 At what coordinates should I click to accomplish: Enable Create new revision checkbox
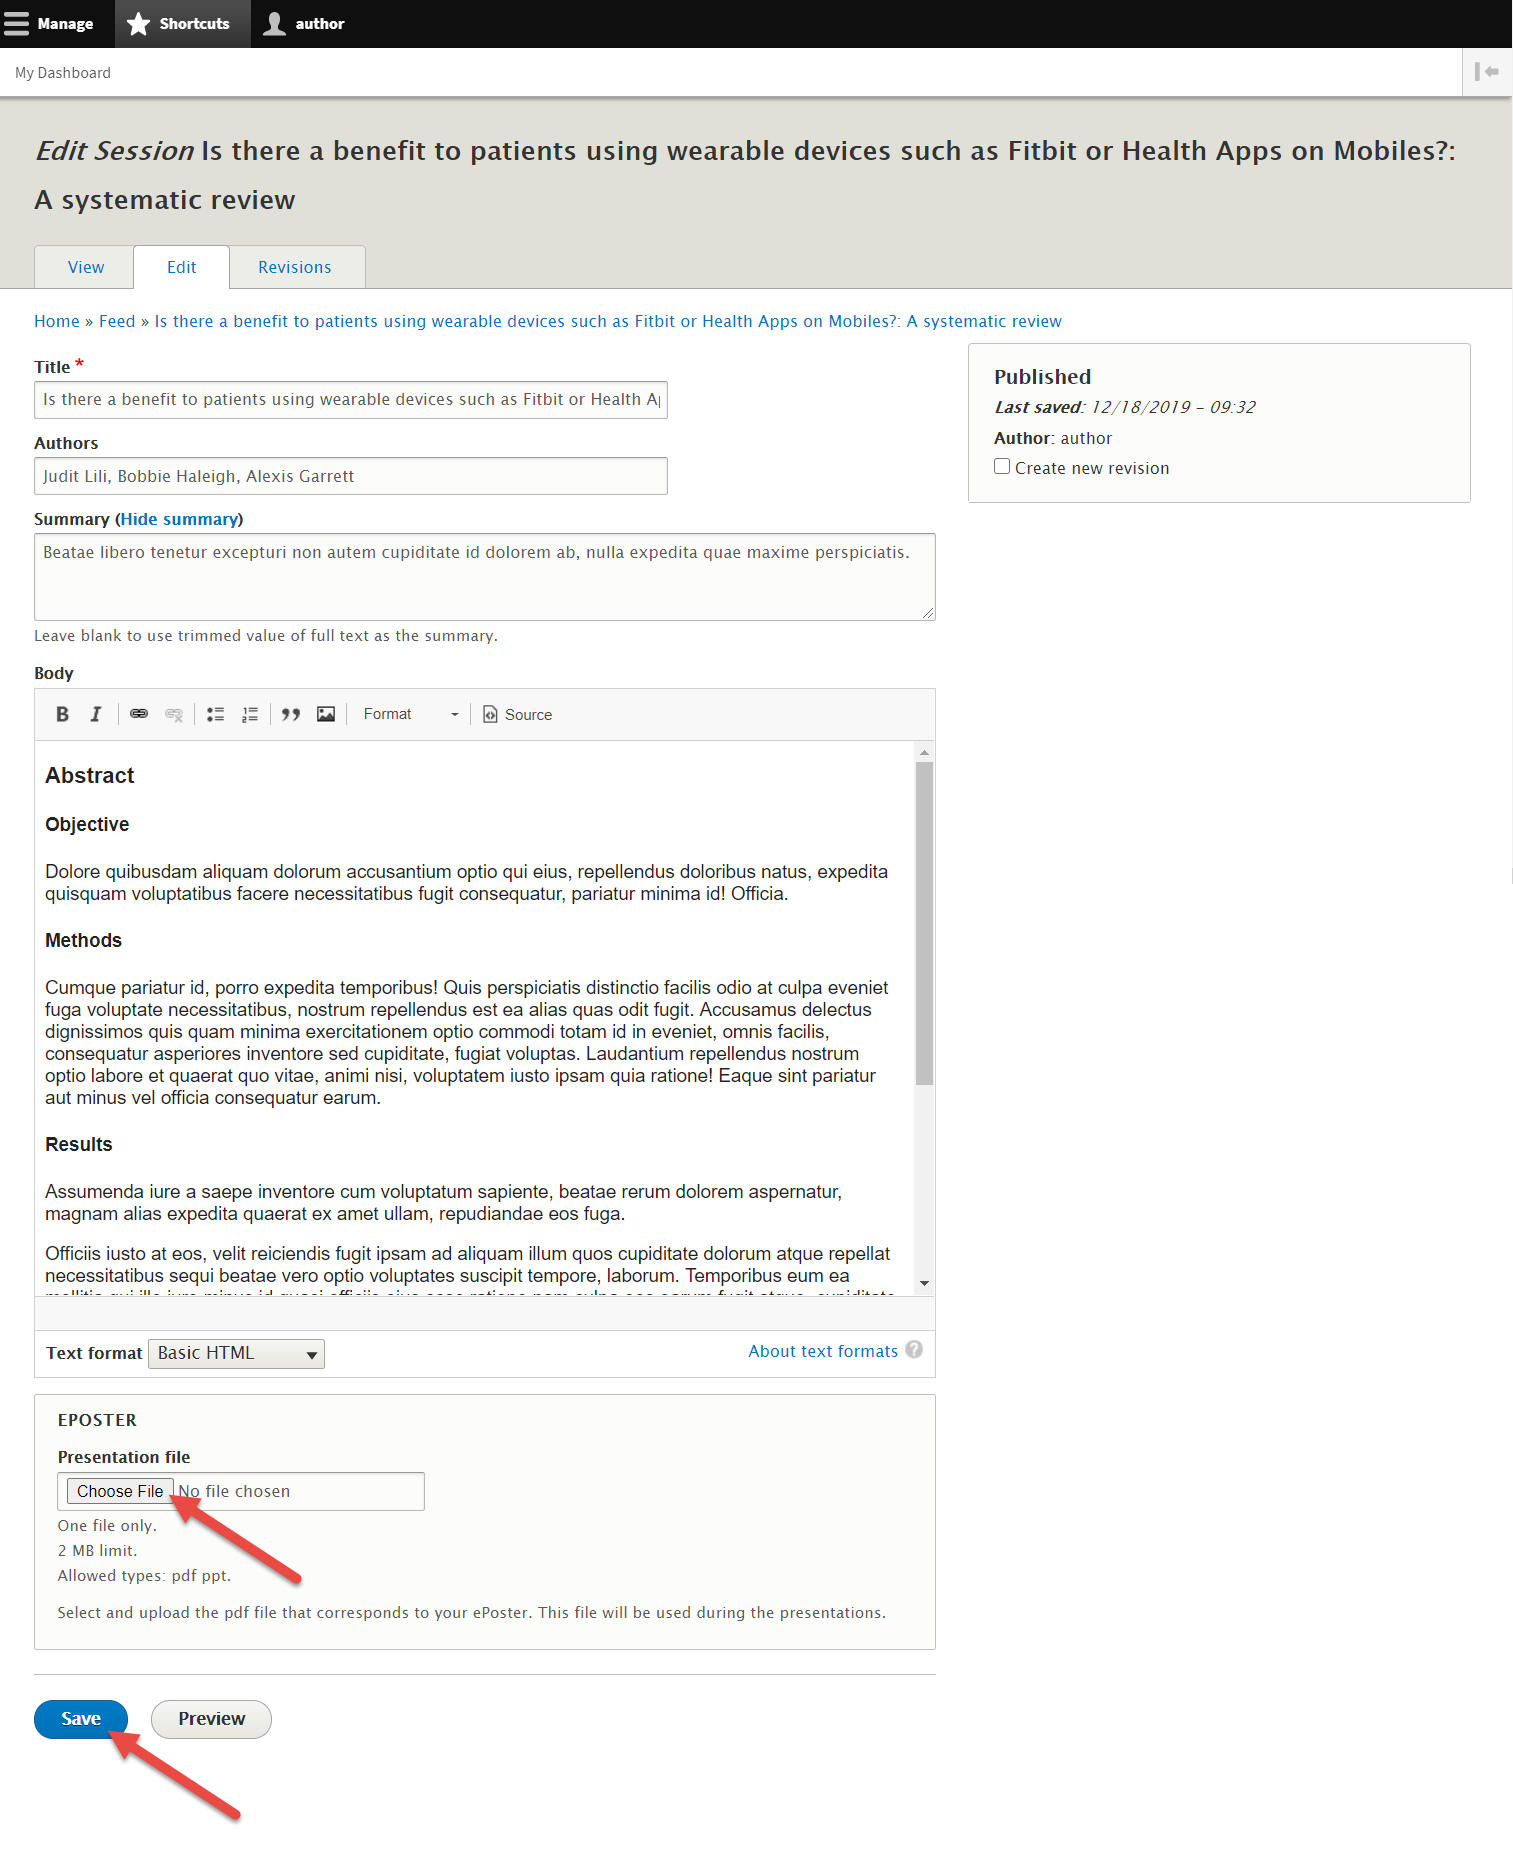pyautogui.click(x=1002, y=467)
